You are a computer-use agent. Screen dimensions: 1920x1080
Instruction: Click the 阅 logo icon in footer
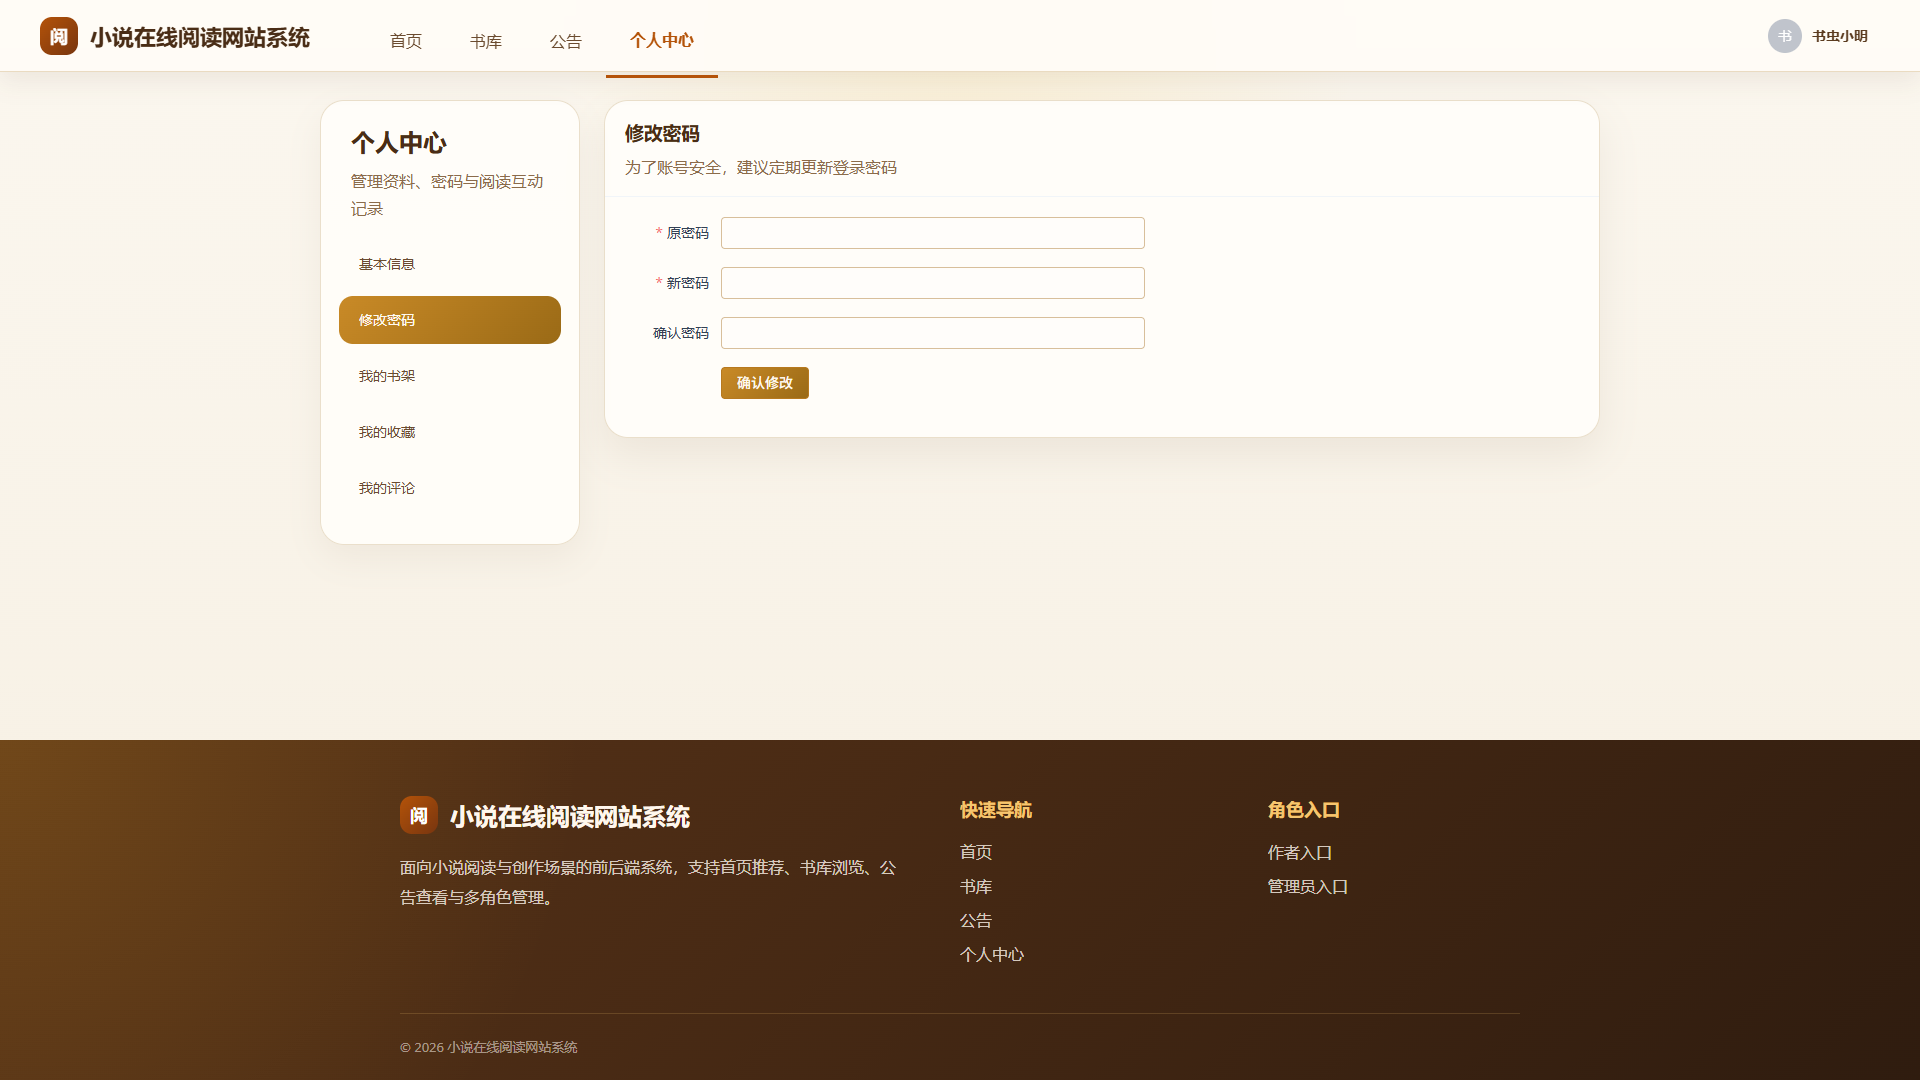(419, 815)
